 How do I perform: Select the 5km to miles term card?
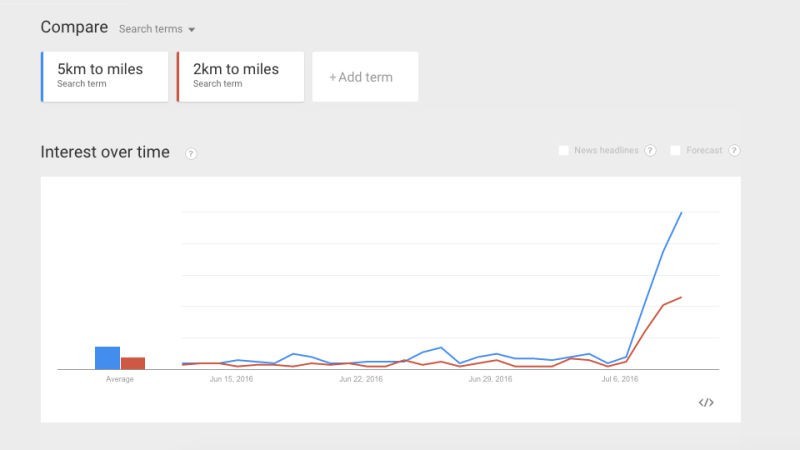pyautogui.click(x=105, y=77)
